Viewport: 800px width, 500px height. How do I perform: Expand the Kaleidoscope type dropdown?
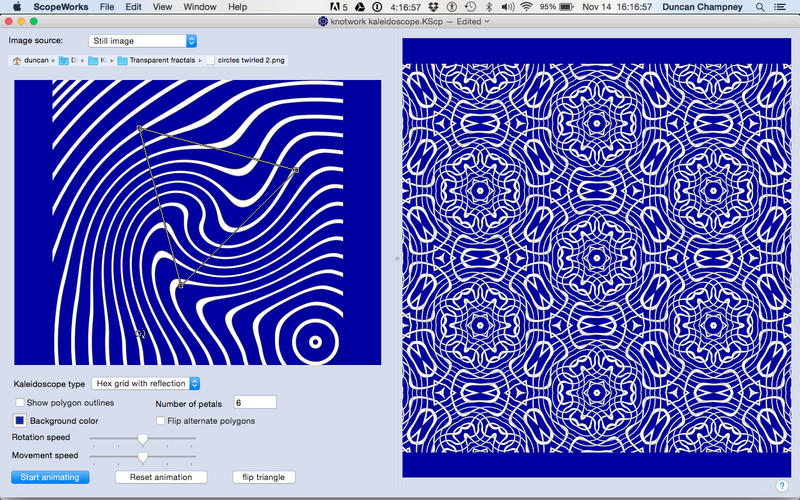[x=146, y=383]
